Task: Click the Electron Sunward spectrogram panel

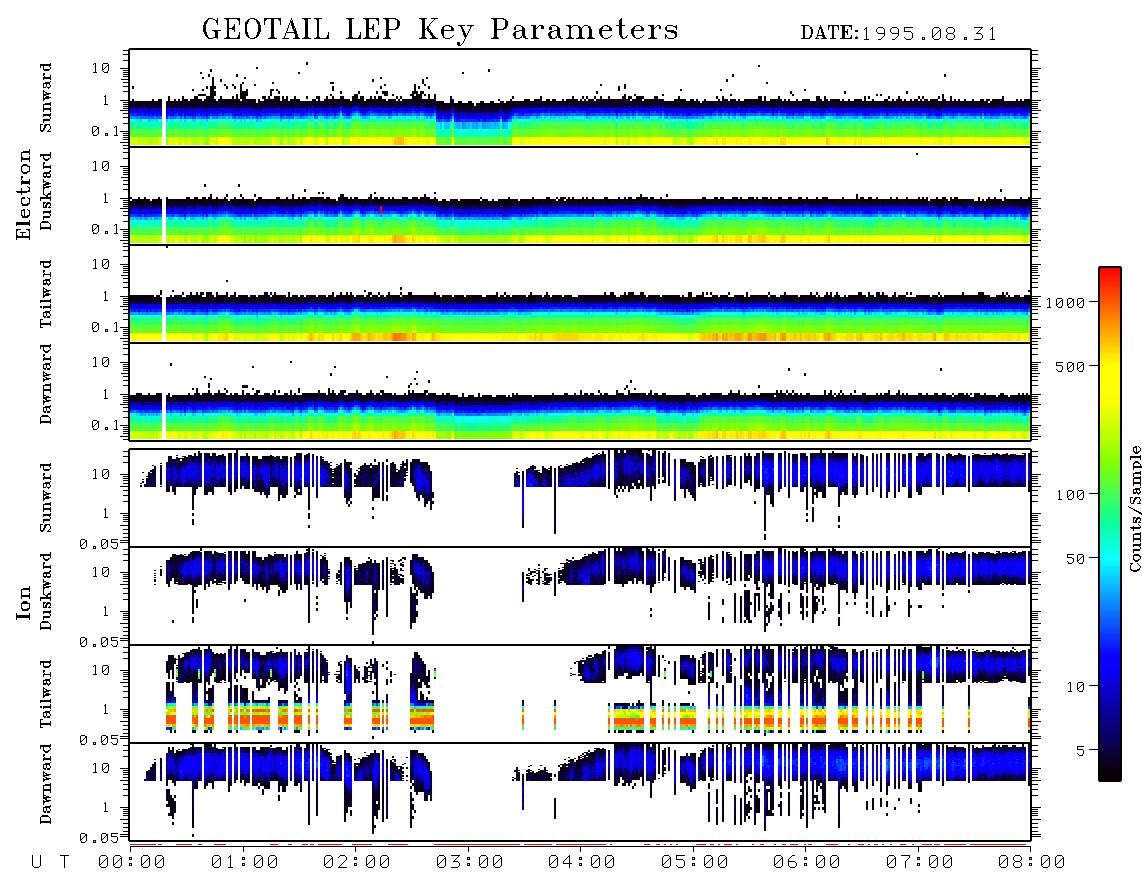Action: (580, 98)
